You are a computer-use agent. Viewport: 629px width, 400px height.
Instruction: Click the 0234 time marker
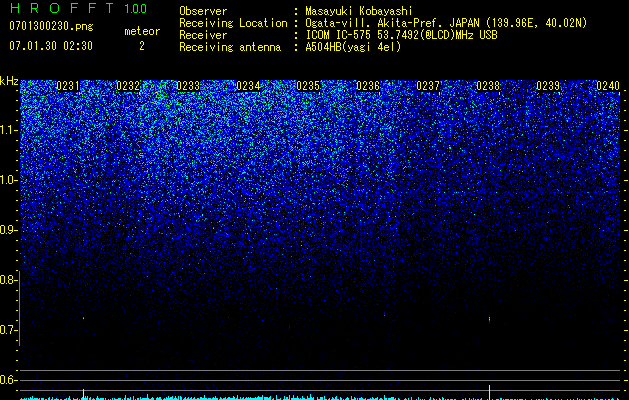248,86
